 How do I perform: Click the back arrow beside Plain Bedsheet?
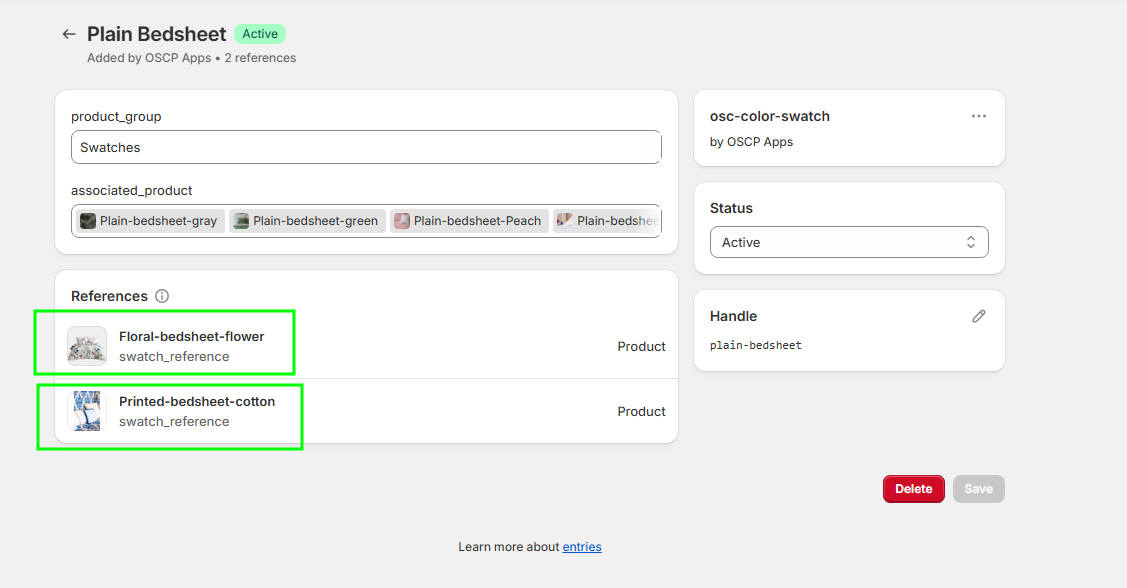click(x=69, y=34)
